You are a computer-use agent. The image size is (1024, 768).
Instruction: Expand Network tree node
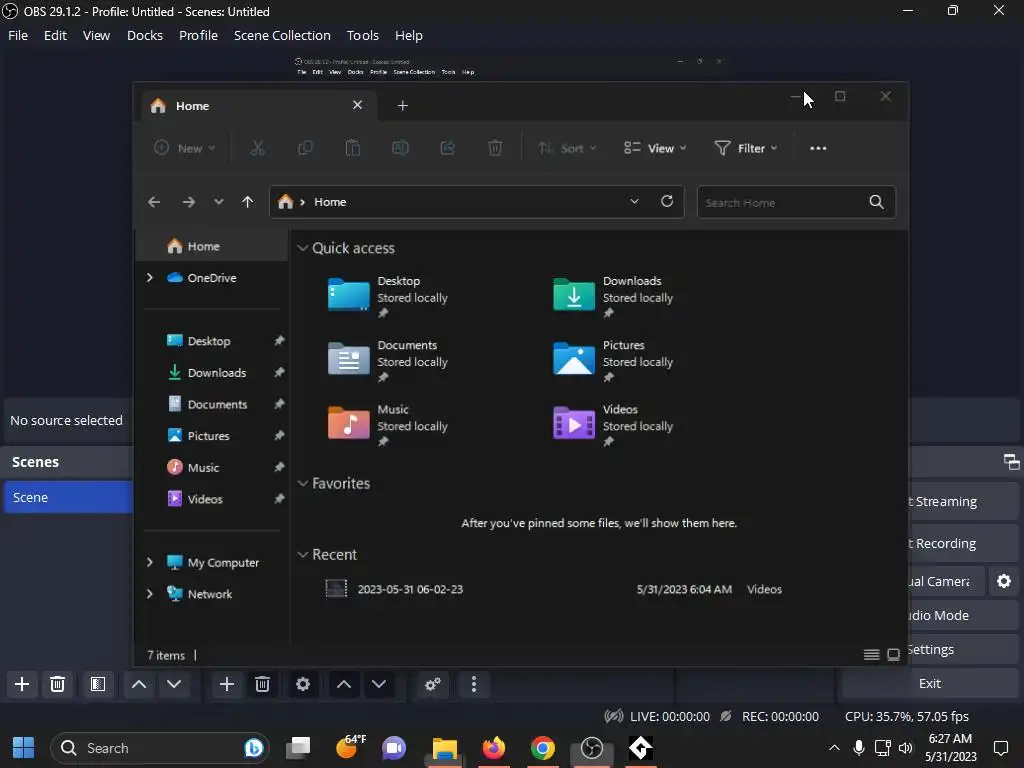150,594
